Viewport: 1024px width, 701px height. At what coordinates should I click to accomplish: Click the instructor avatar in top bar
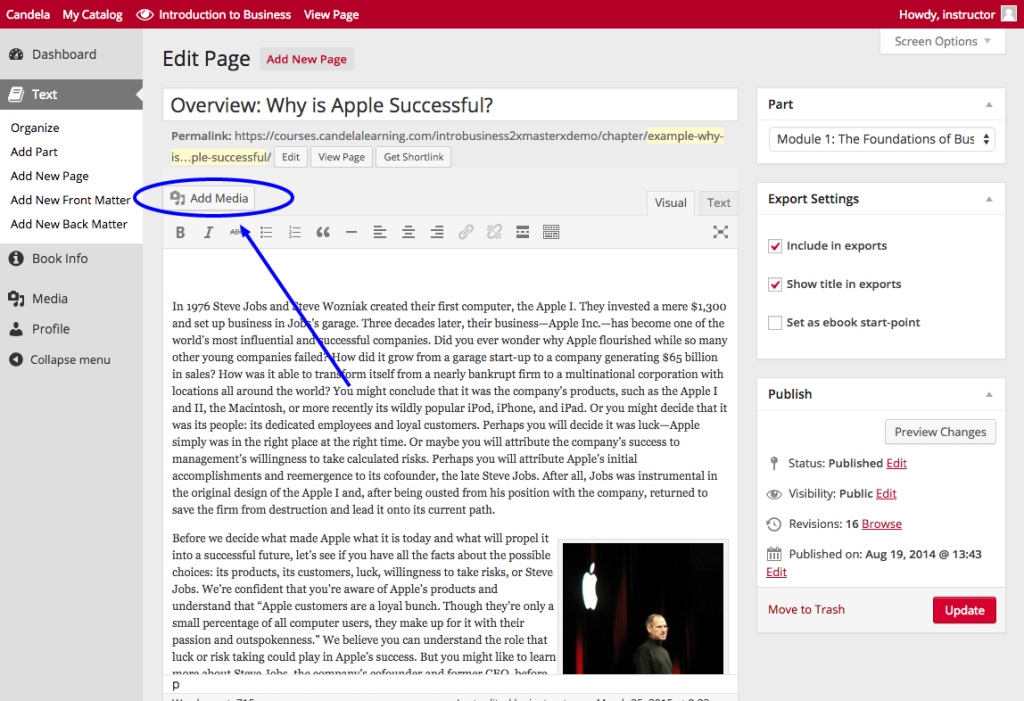click(1008, 14)
